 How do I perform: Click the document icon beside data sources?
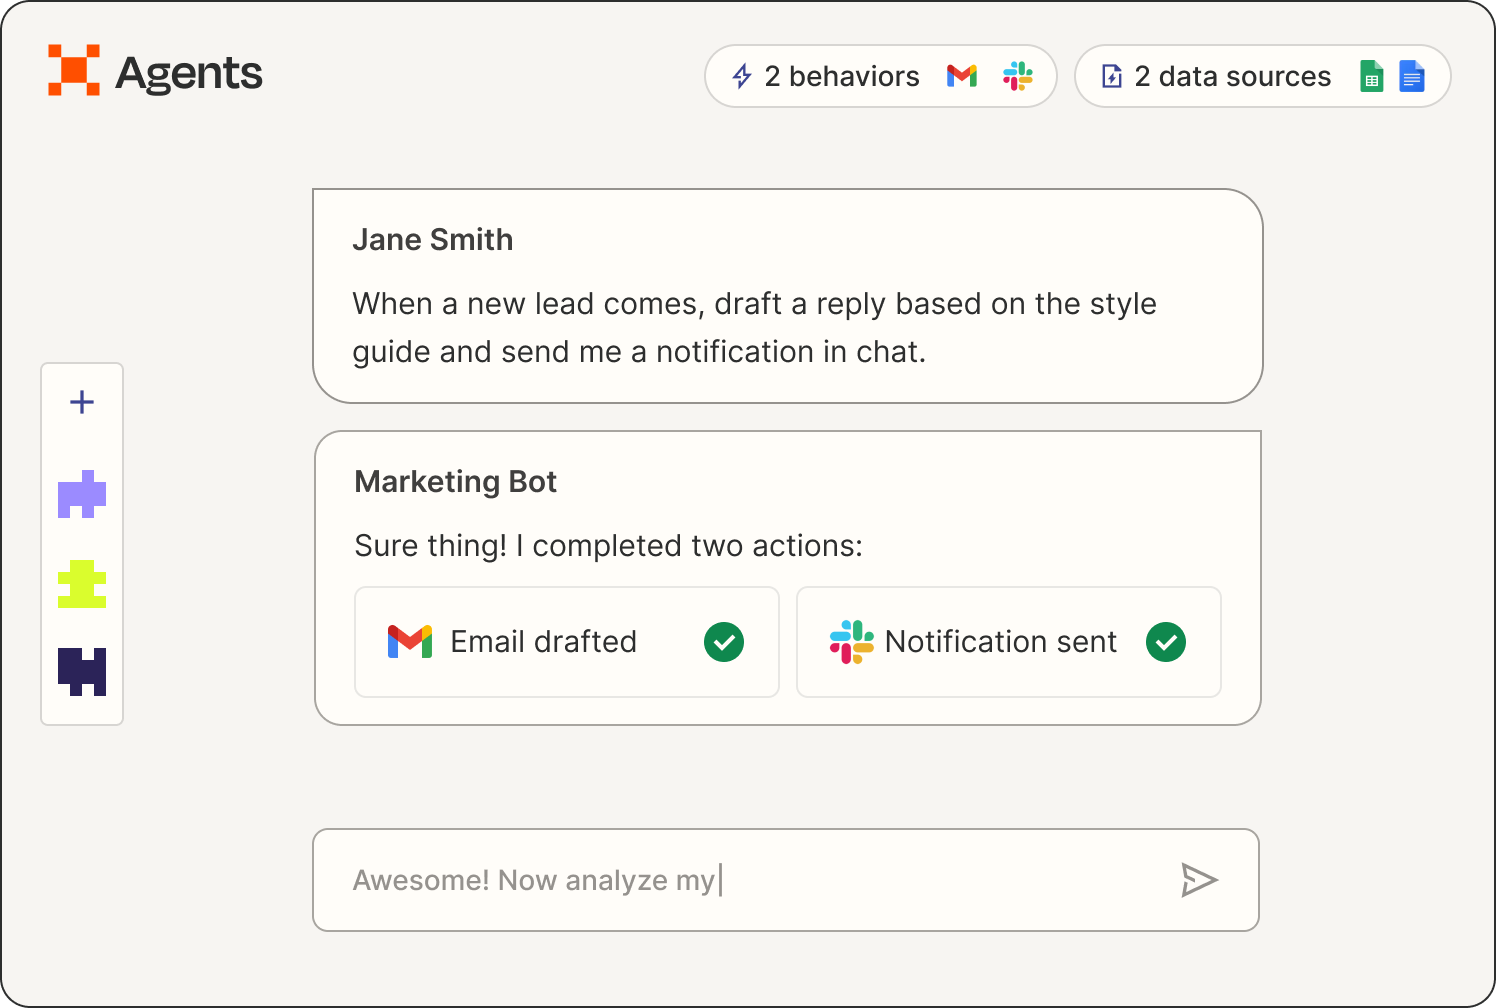[x=1112, y=76]
